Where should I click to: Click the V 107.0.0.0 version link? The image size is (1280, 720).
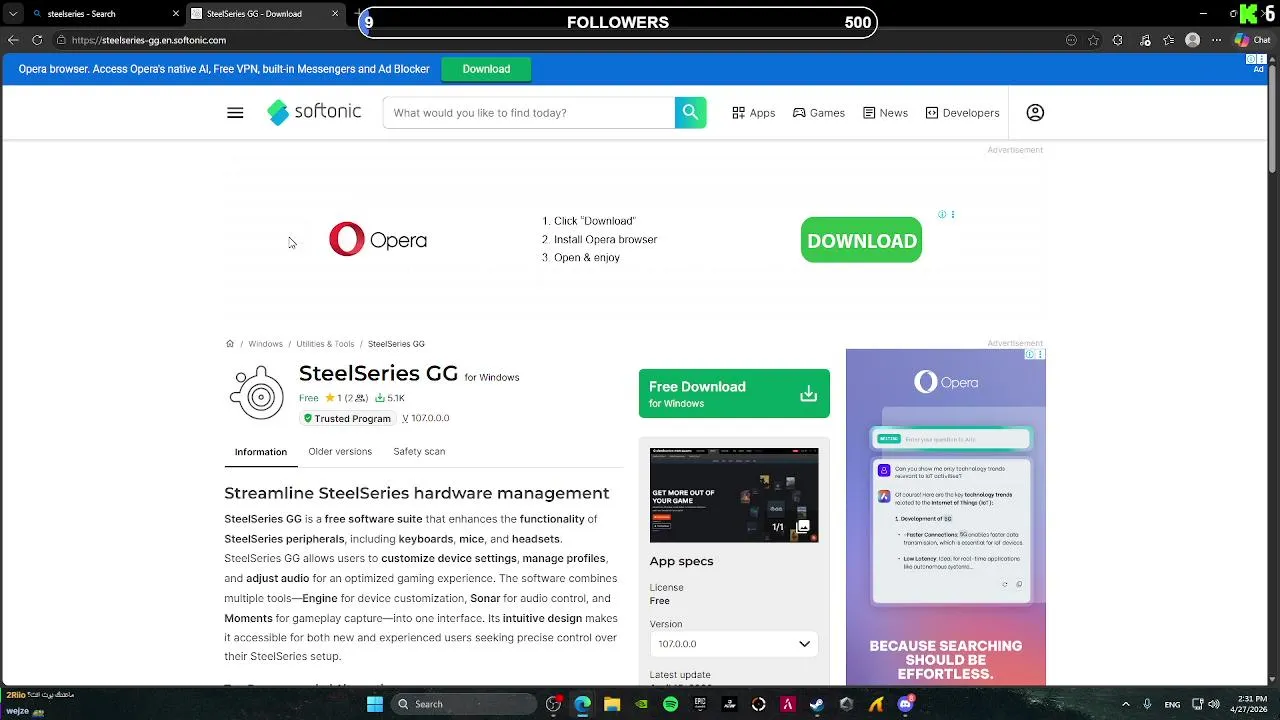coord(426,418)
